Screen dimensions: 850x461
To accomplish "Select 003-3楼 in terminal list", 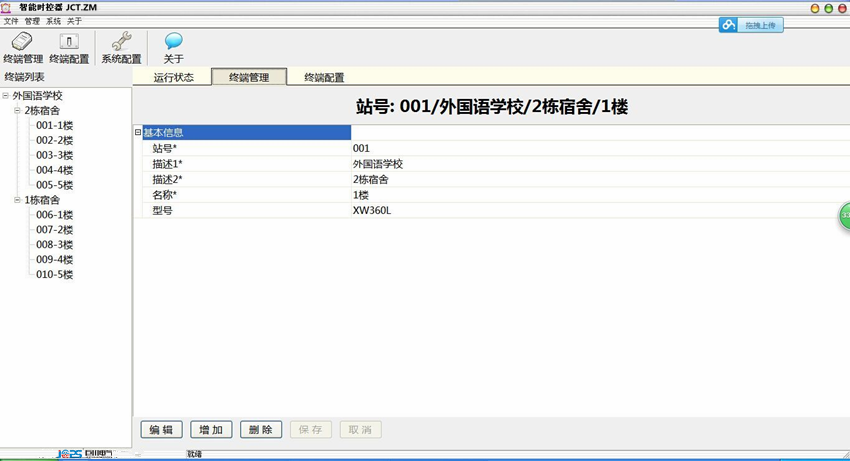I will pos(54,155).
